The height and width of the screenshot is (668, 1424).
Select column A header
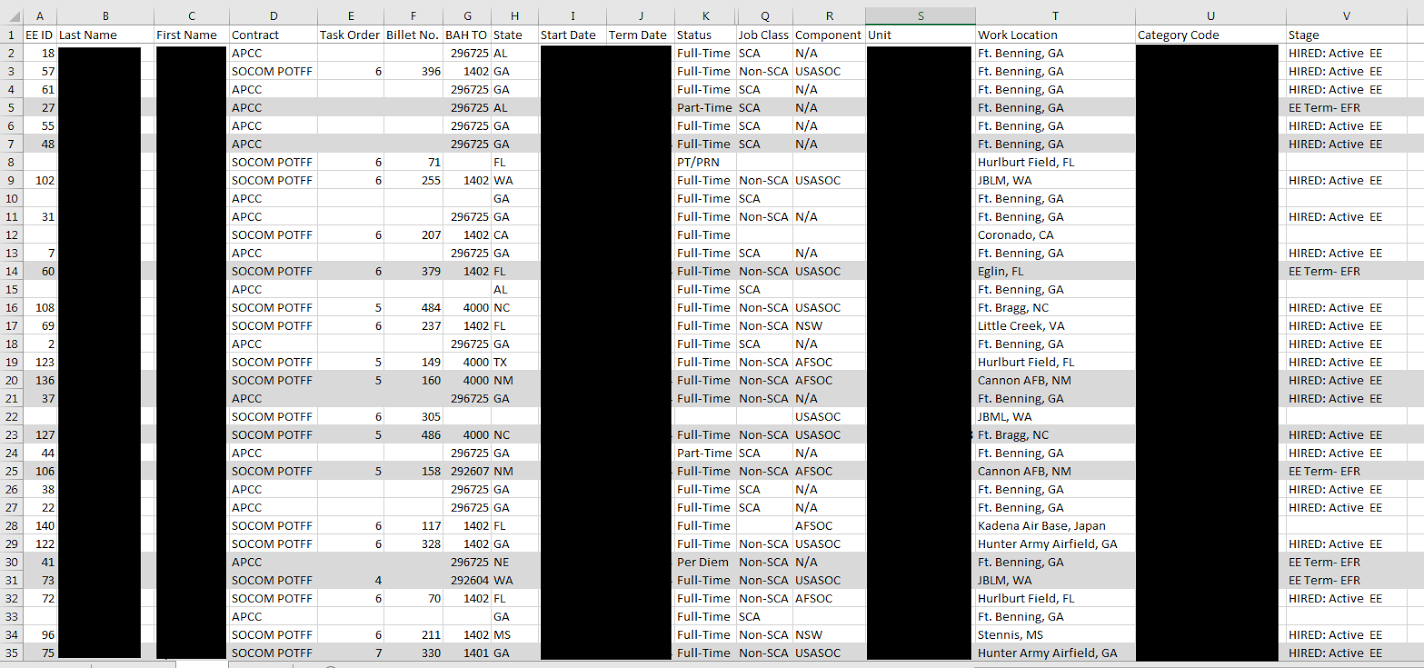(x=40, y=16)
